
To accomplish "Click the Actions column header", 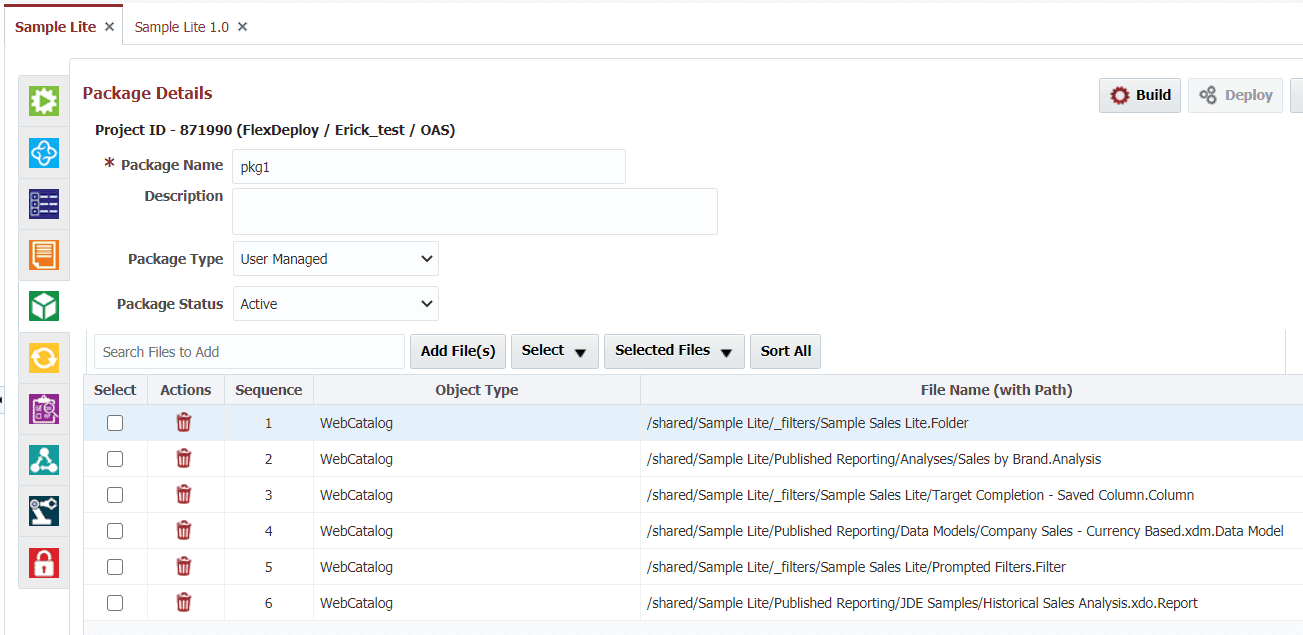I will (186, 390).
